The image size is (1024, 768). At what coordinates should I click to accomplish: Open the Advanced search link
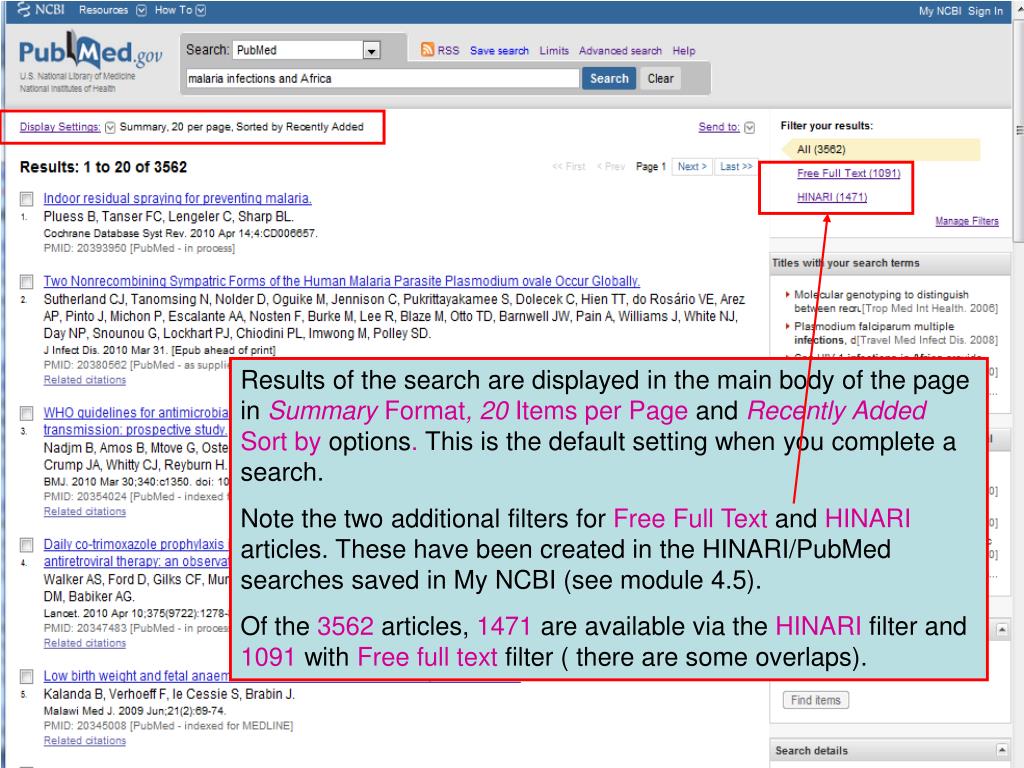pyautogui.click(x=620, y=51)
